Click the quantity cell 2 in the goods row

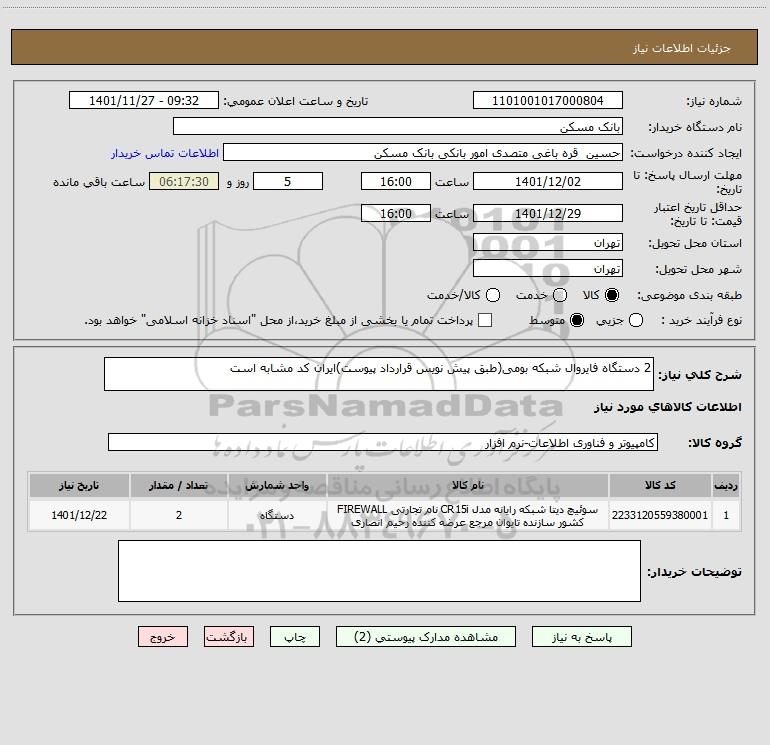179,515
